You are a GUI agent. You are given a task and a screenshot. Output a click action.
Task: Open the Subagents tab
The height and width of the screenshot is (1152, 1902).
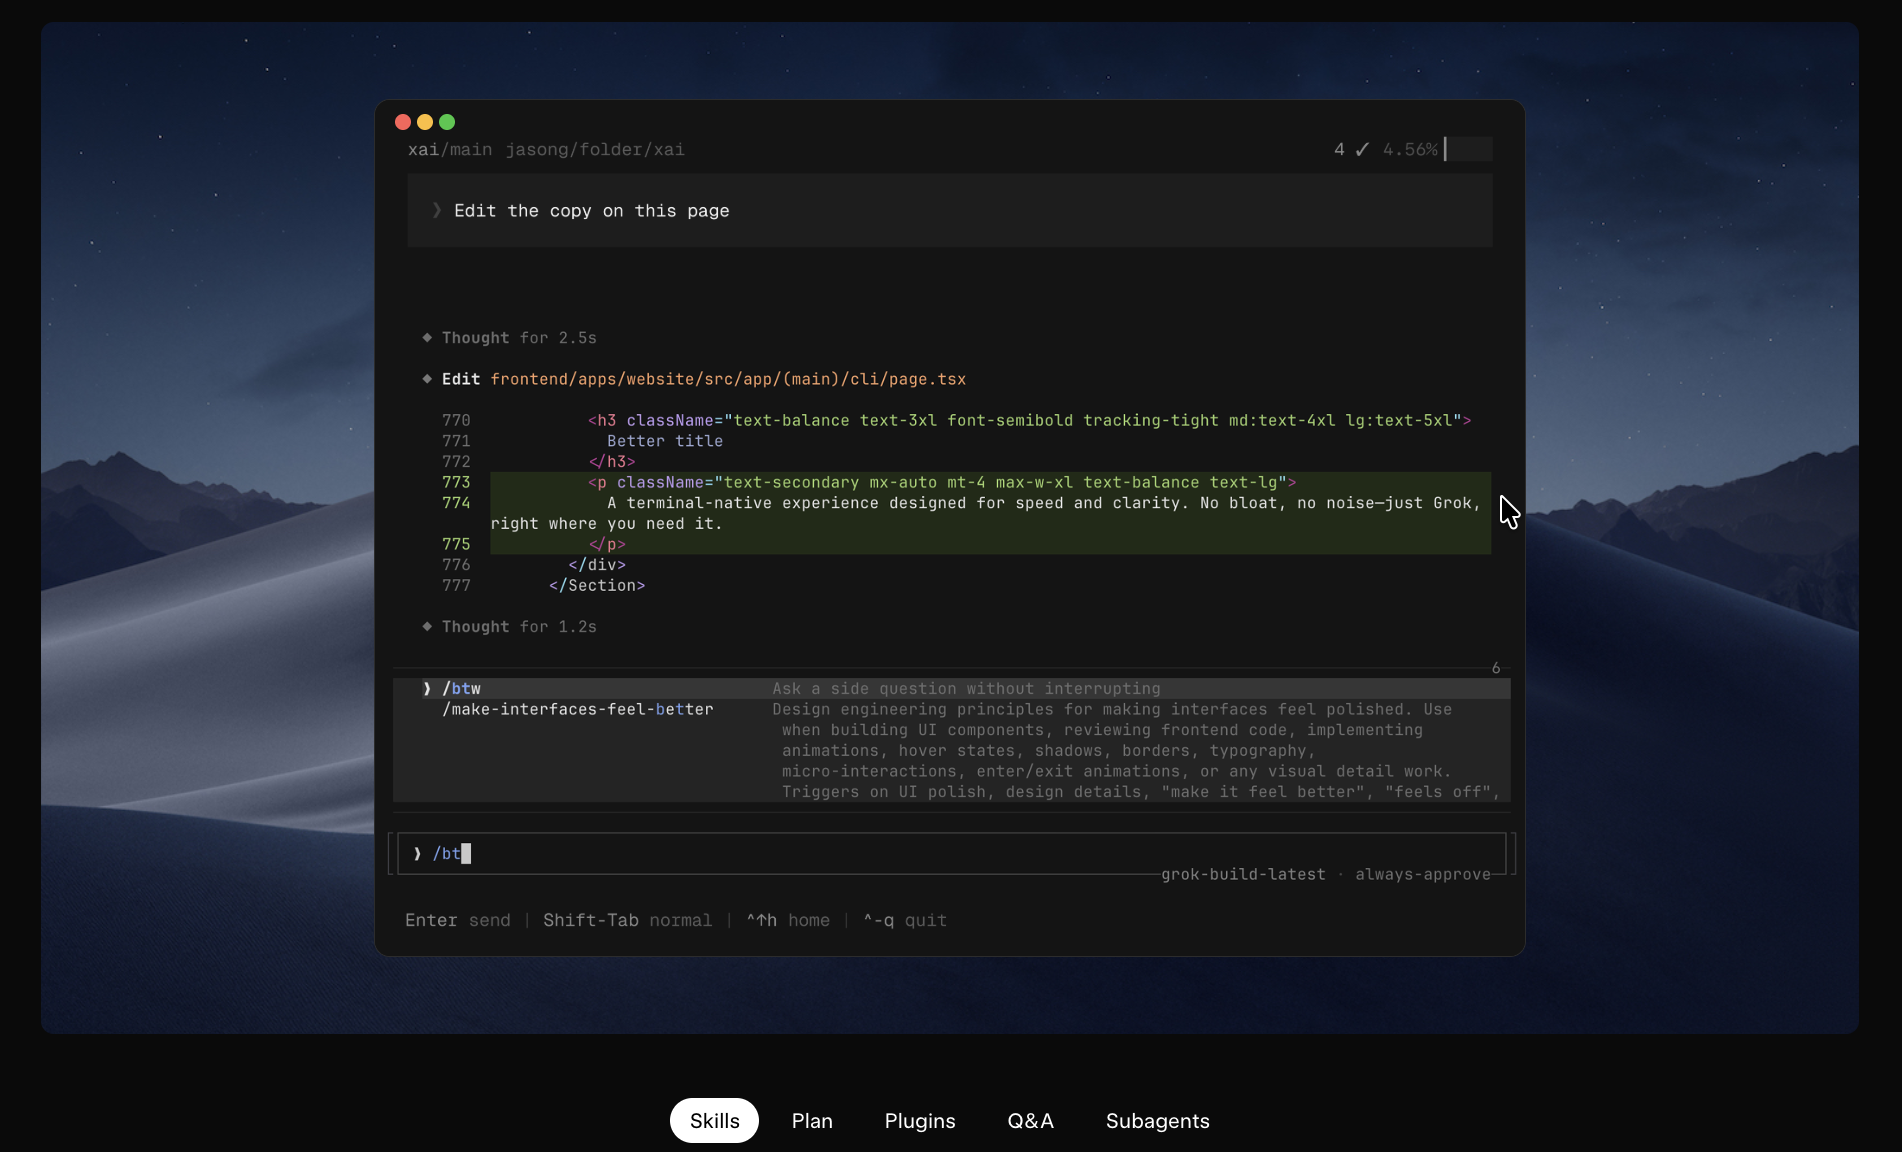[x=1157, y=1120]
